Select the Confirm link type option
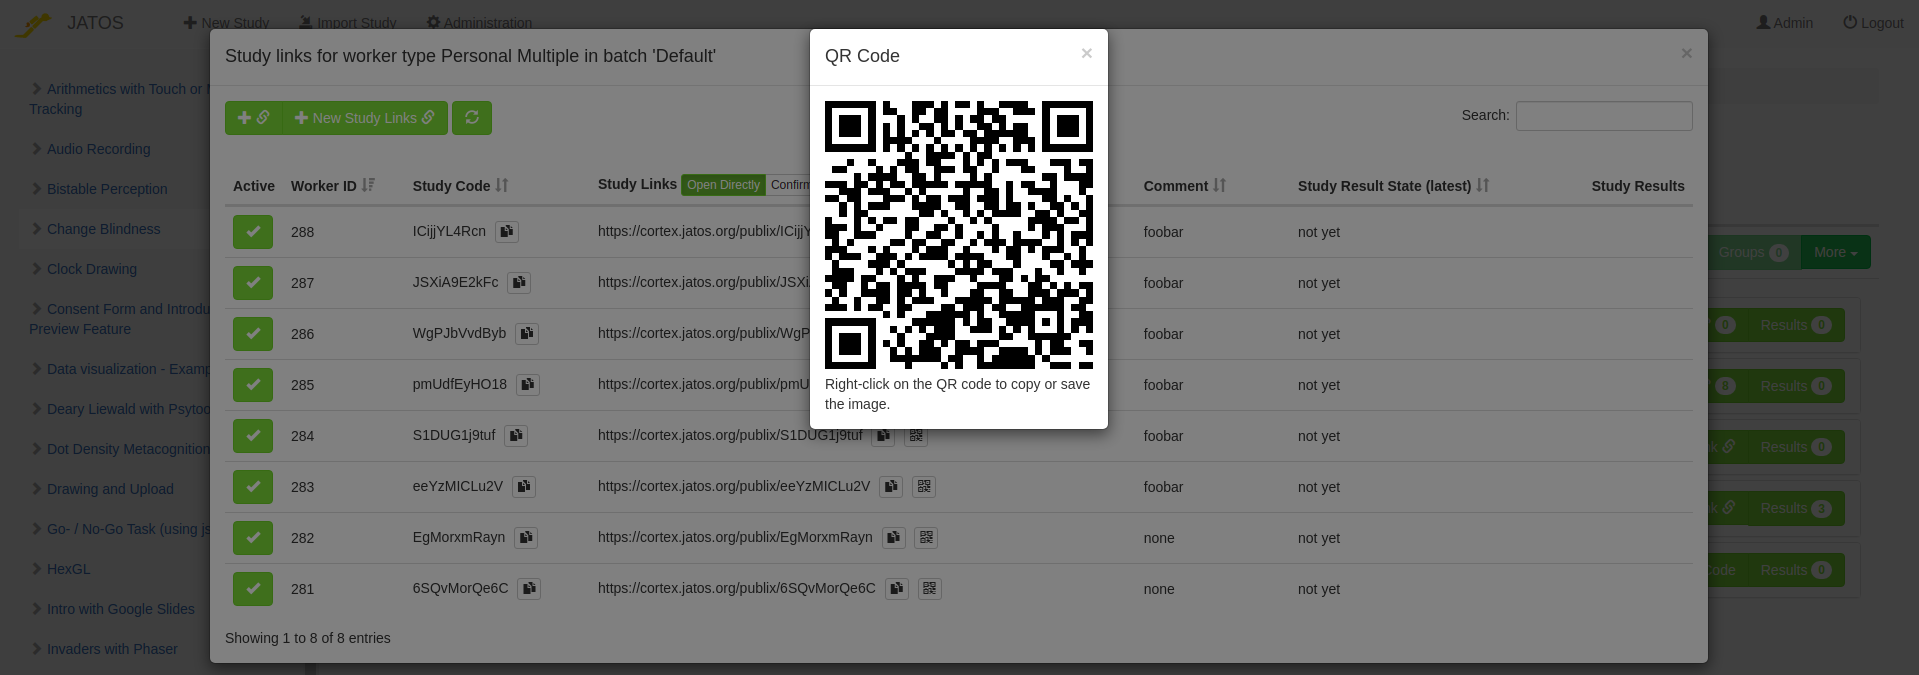 [x=789, y=185]
